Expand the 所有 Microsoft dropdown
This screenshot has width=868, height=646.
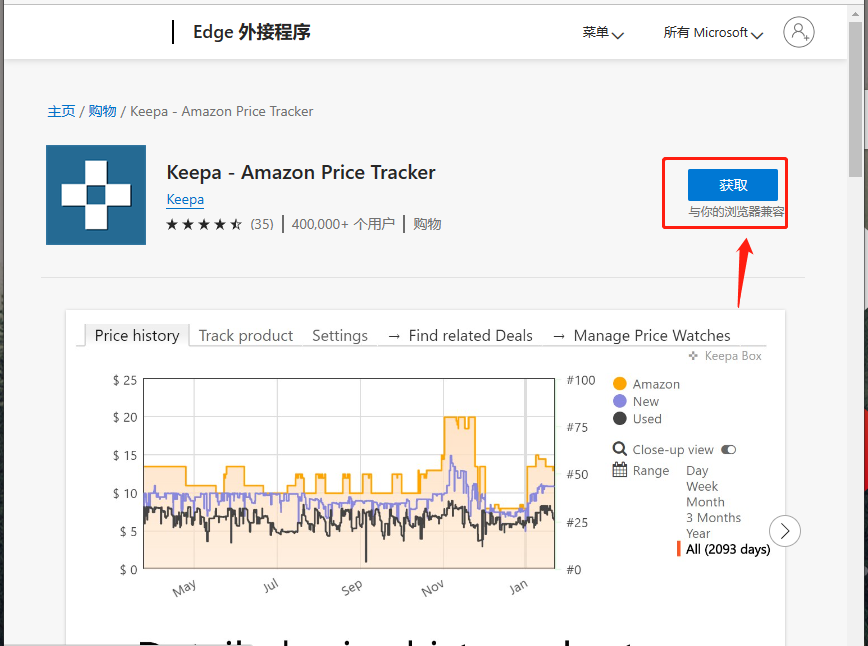[x=713, y=33]
